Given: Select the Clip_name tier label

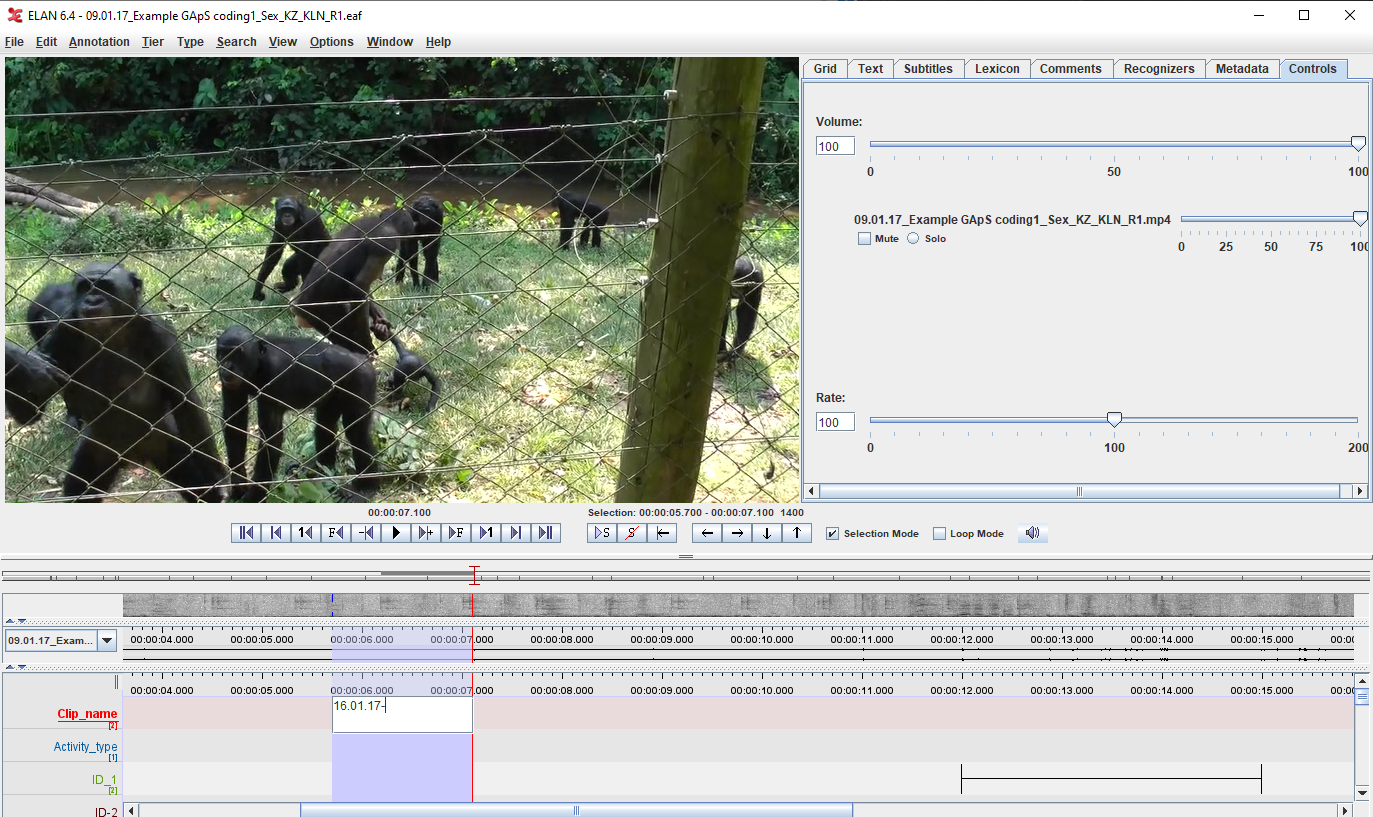Looking at the screenshot, I should pyautogui.click(x=87, y=714).
